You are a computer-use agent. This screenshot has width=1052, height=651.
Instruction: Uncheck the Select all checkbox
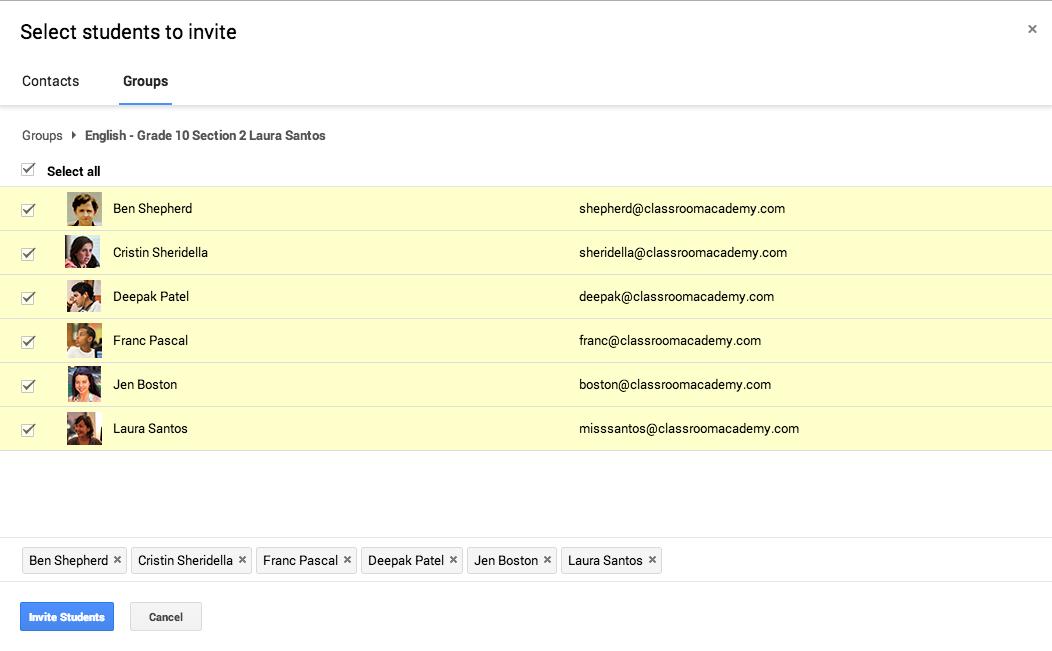28,170
